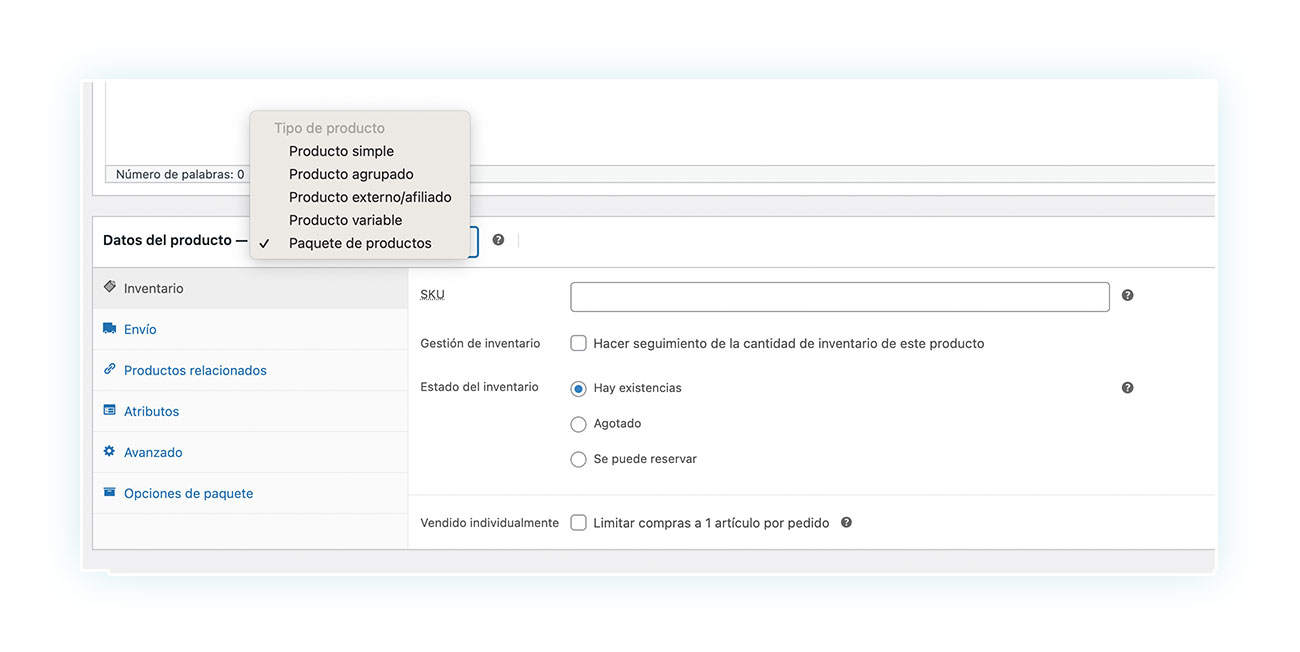The width and height of the screenshot is (1300, 652).
Task: Click the Envío truck icon
Action: [x=110, y=328]
